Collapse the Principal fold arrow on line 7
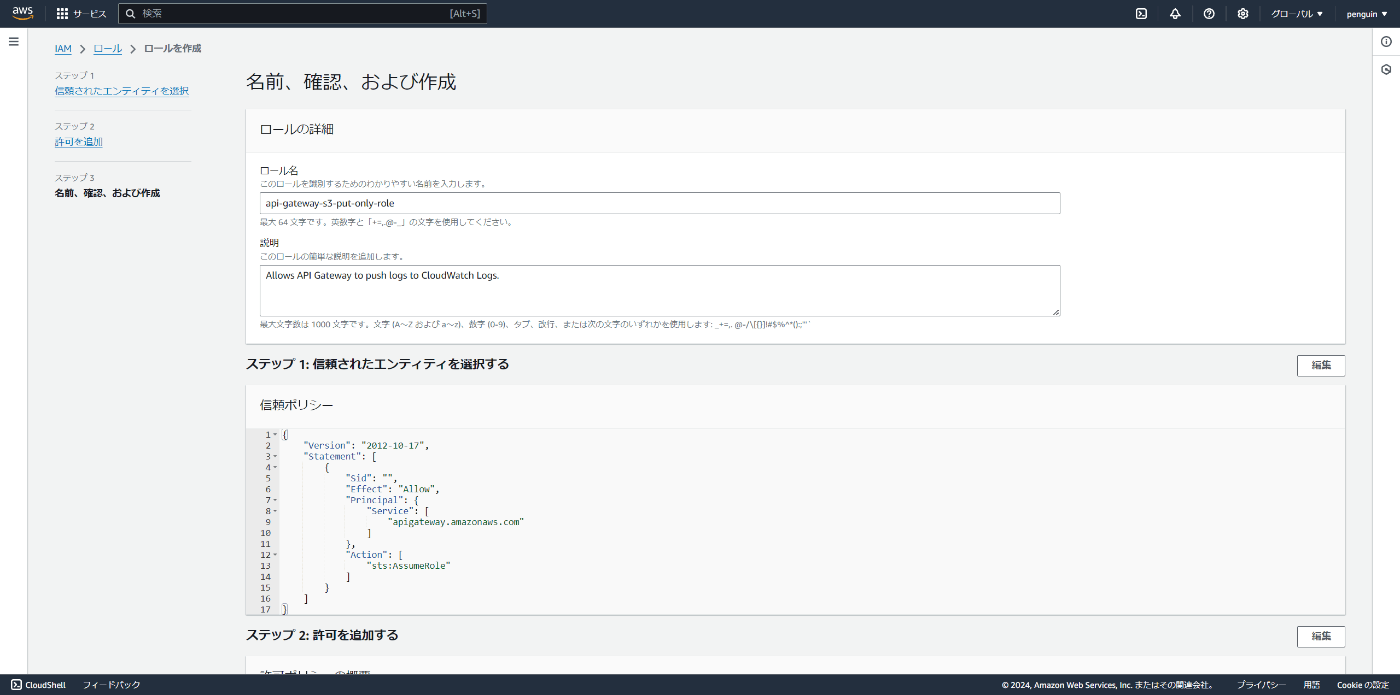 [x=275, y=500]
